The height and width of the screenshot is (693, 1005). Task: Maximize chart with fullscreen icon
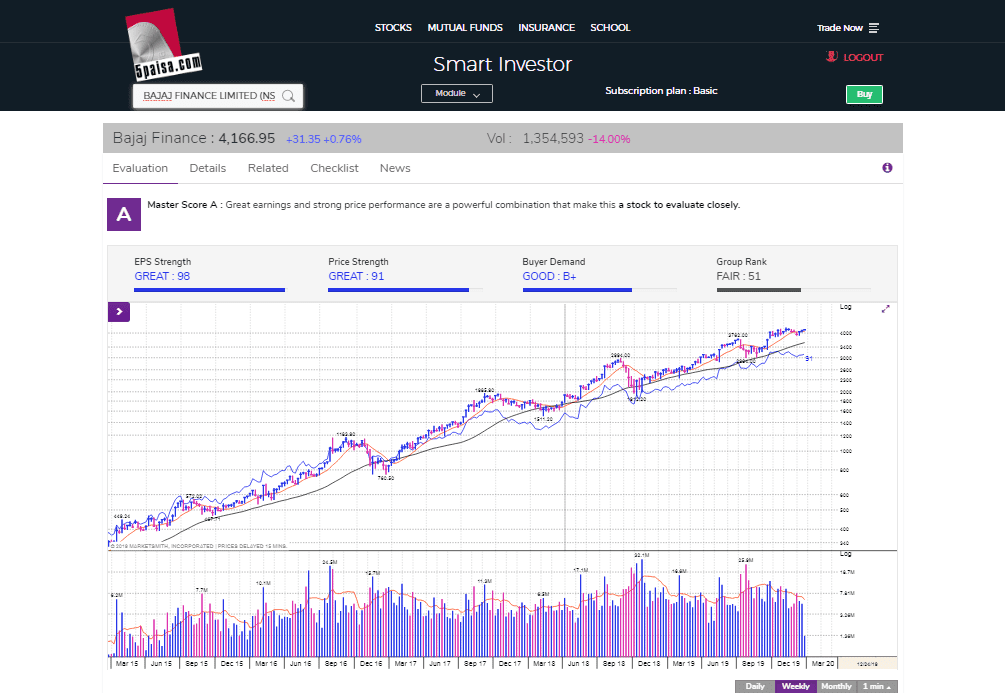885,309
